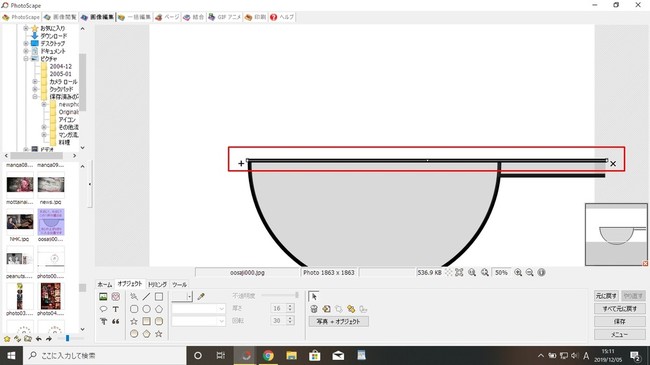Viewport: 650px width, 365px height.
Task: Click the opacity slider track
Action: pos(280,295)
